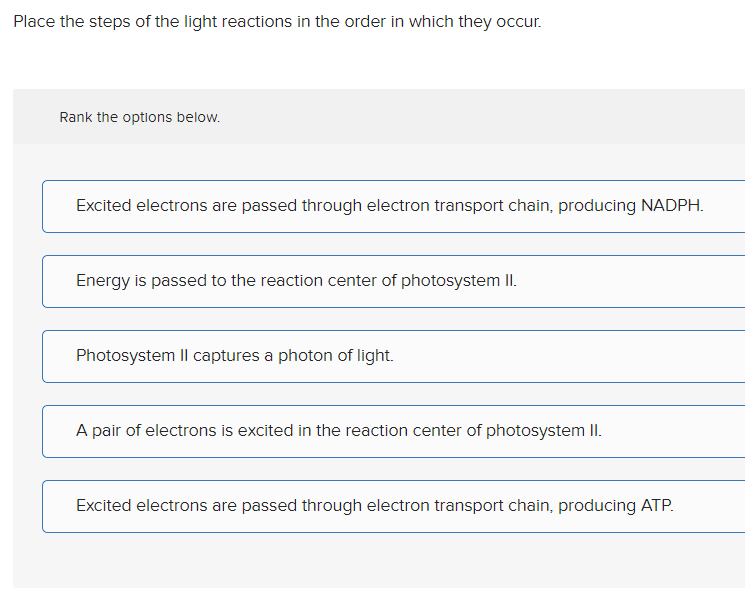Select the option about producing NADPH
This screenshot has height=590, width=745.
point(390,206)
